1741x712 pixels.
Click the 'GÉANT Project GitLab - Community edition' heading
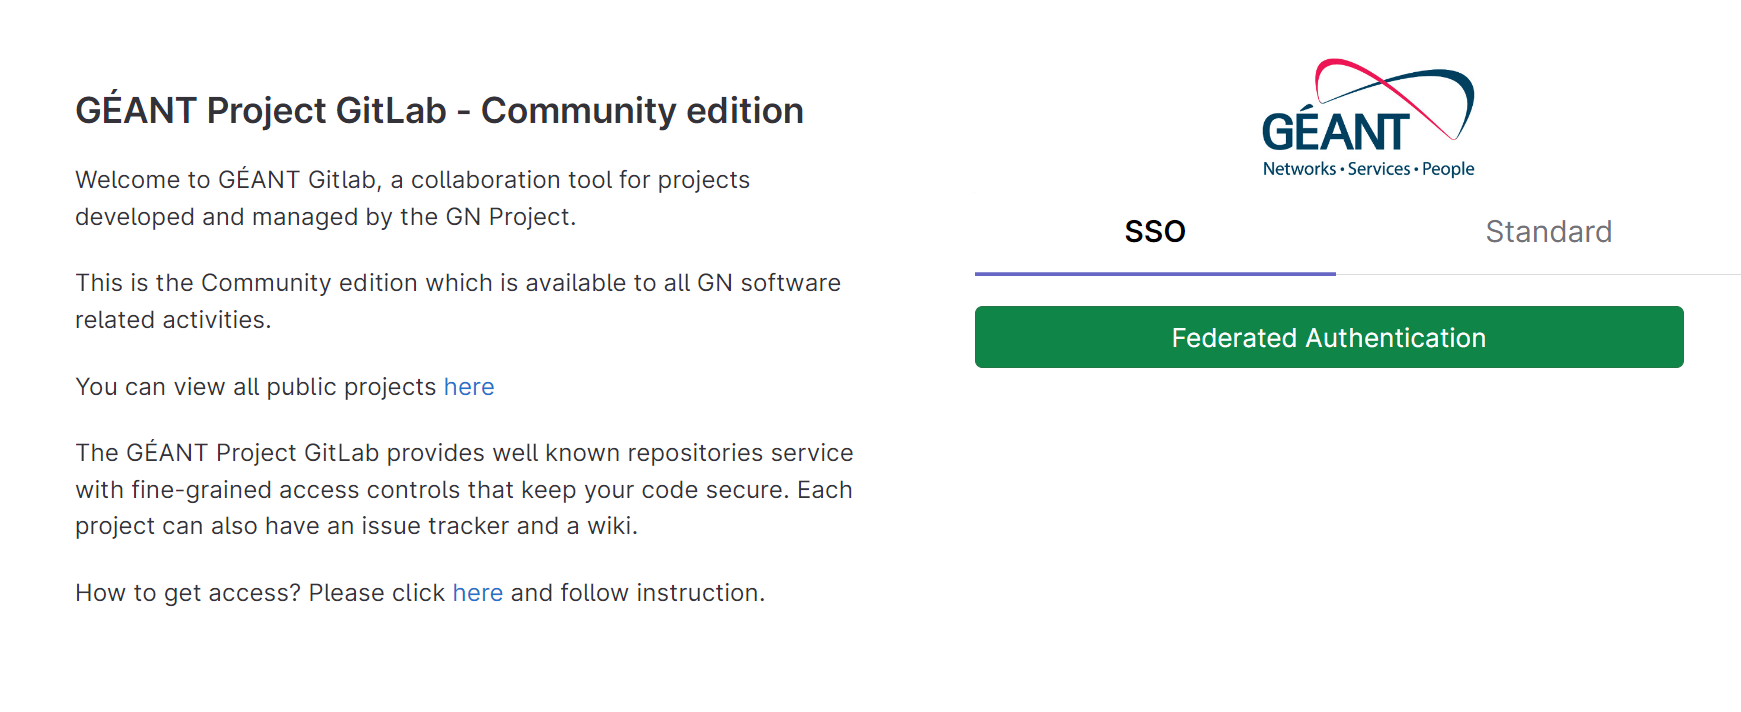point(440,111)
